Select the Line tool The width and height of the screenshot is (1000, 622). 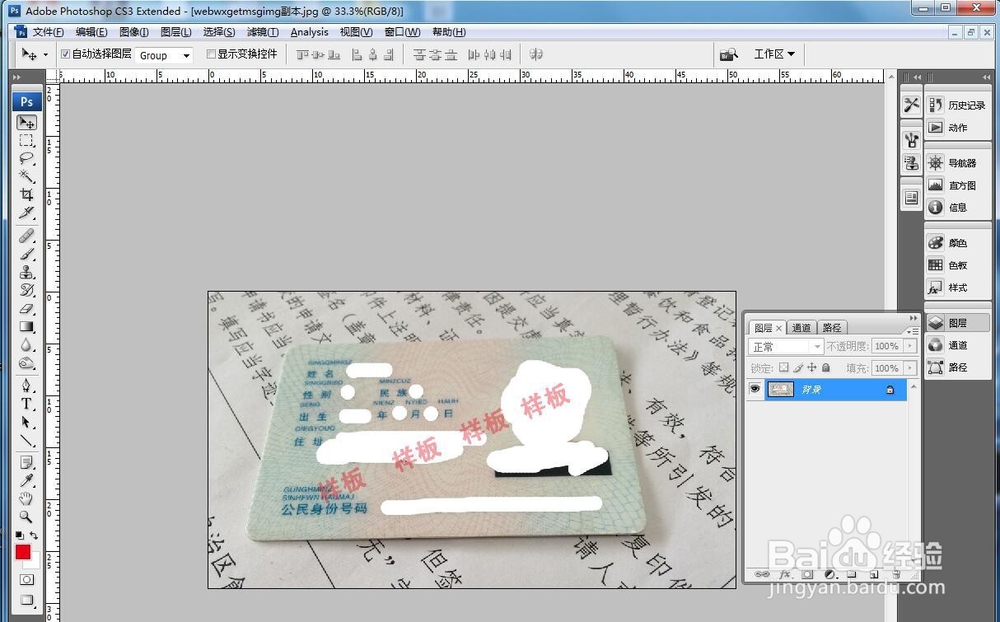click(x=27, y=440)
